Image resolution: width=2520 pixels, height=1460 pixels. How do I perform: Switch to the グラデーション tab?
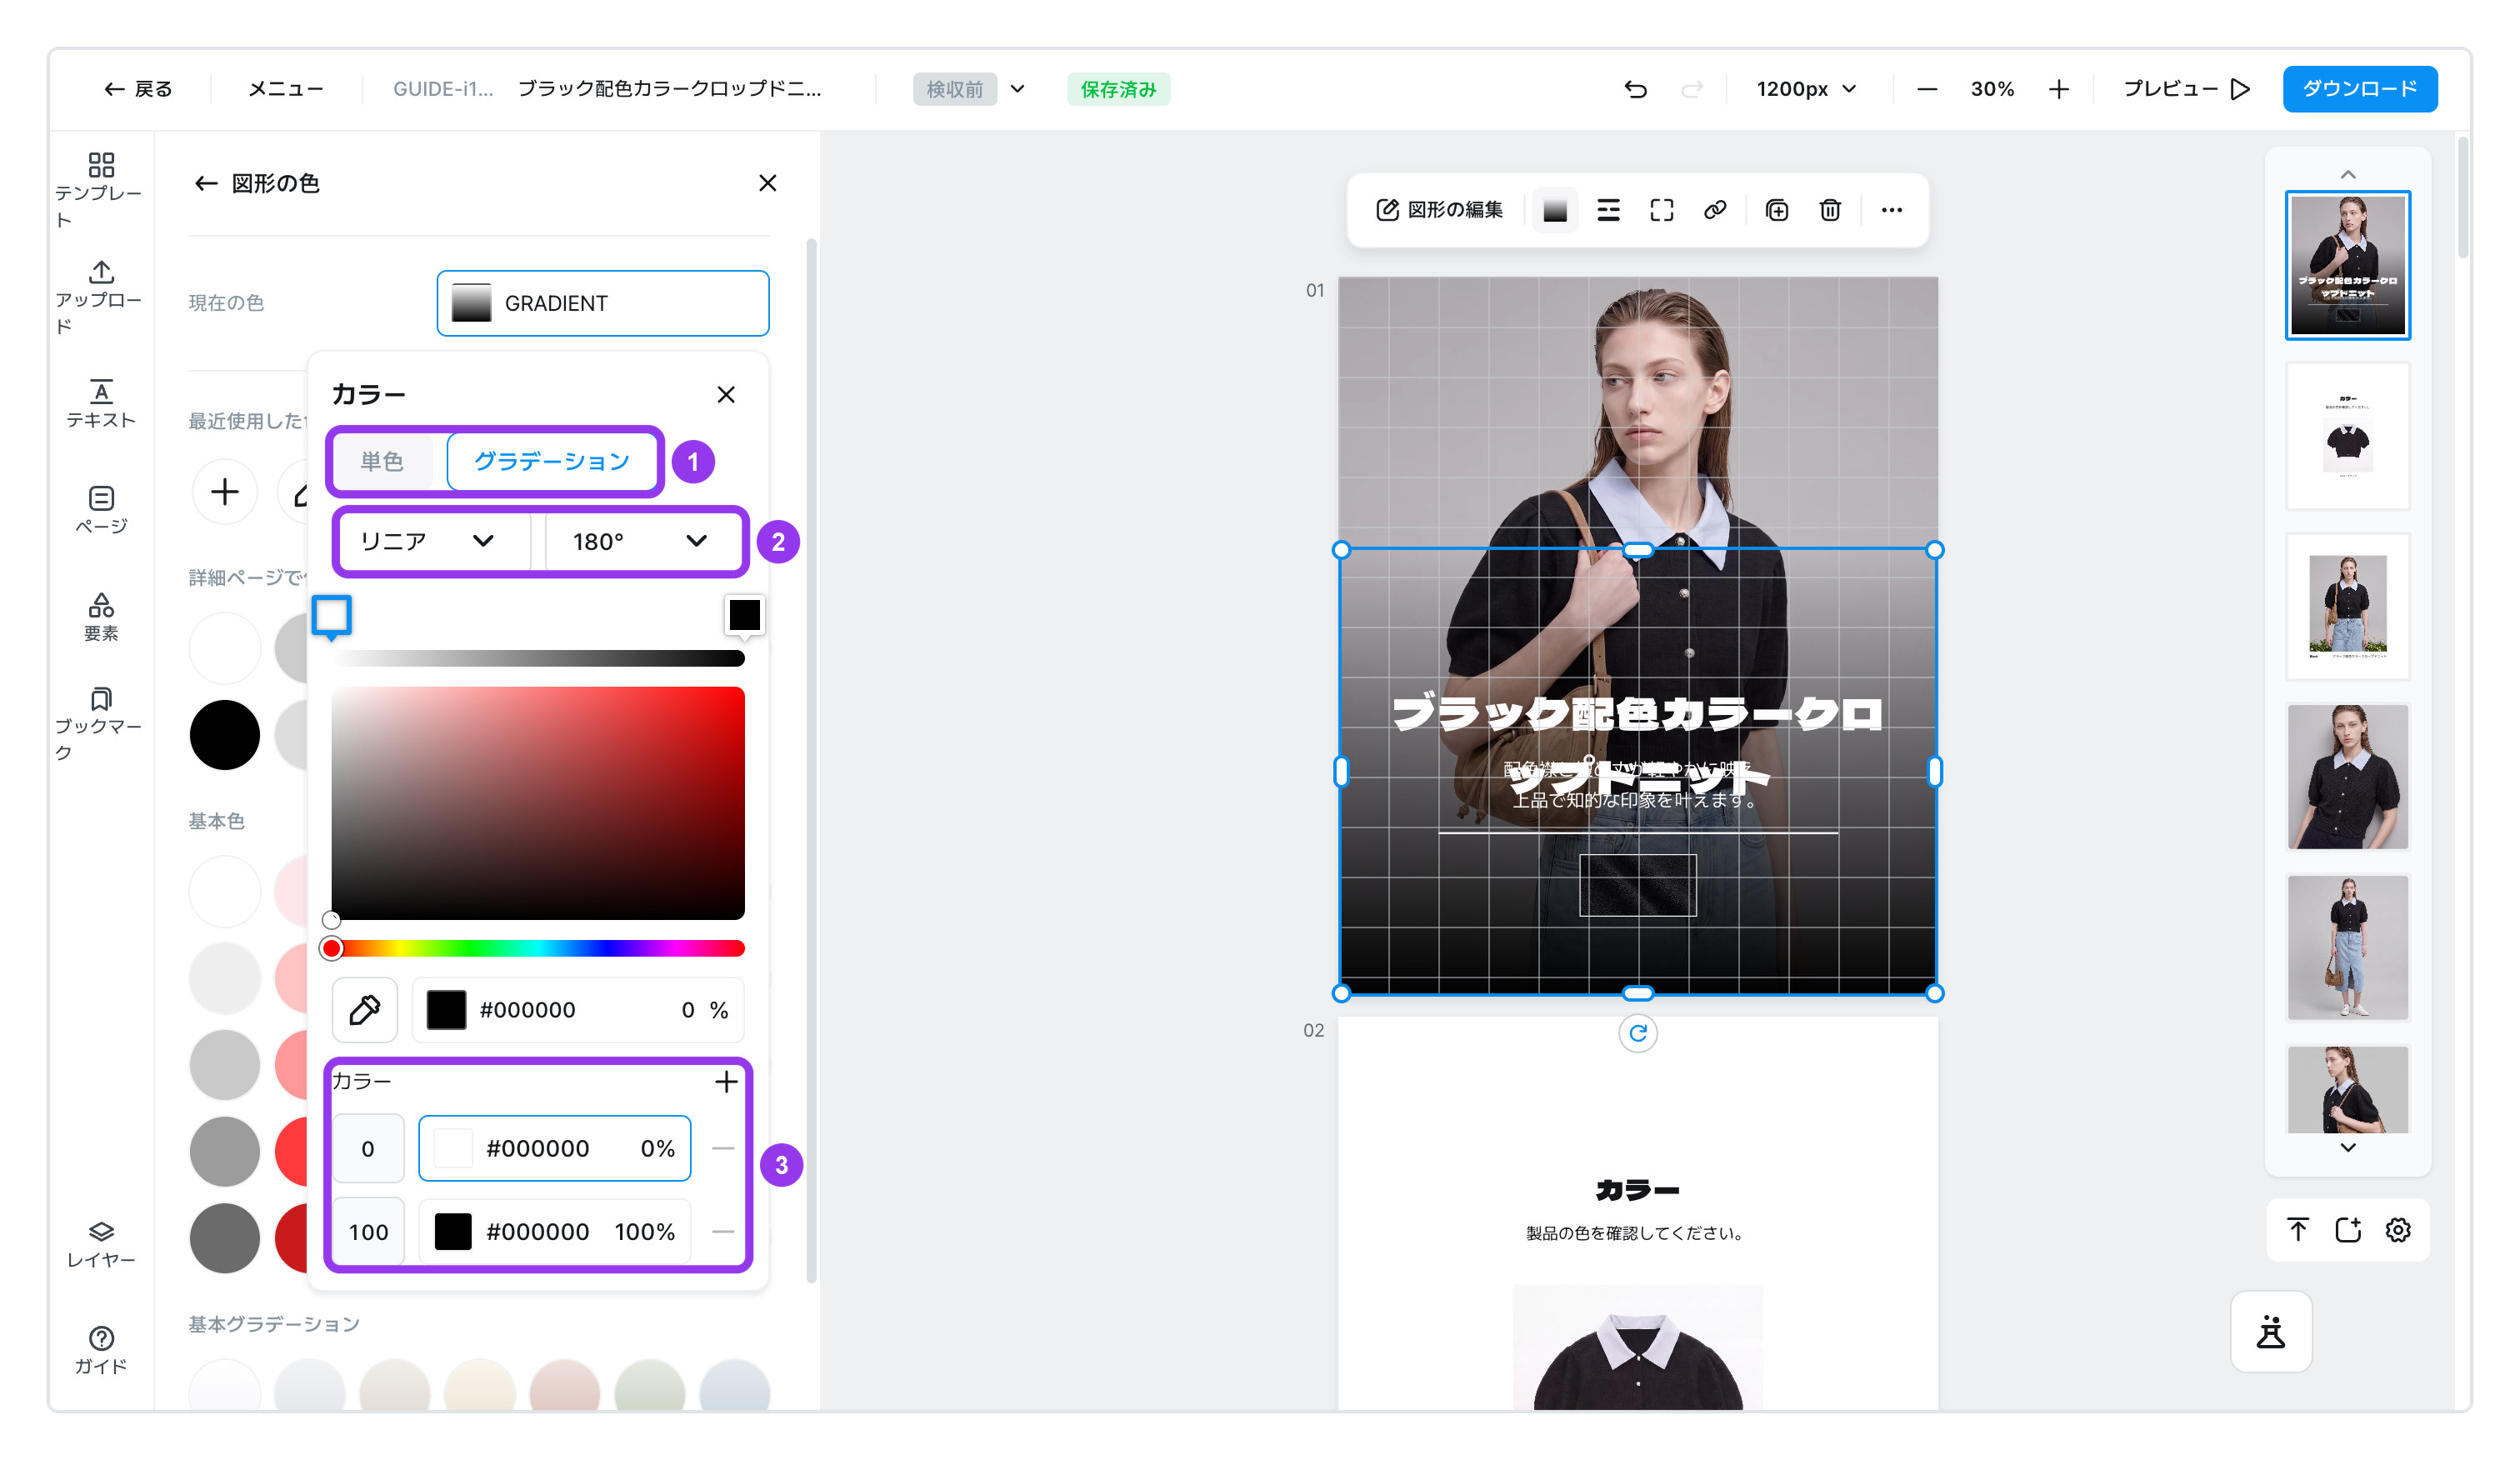(551, 461)
